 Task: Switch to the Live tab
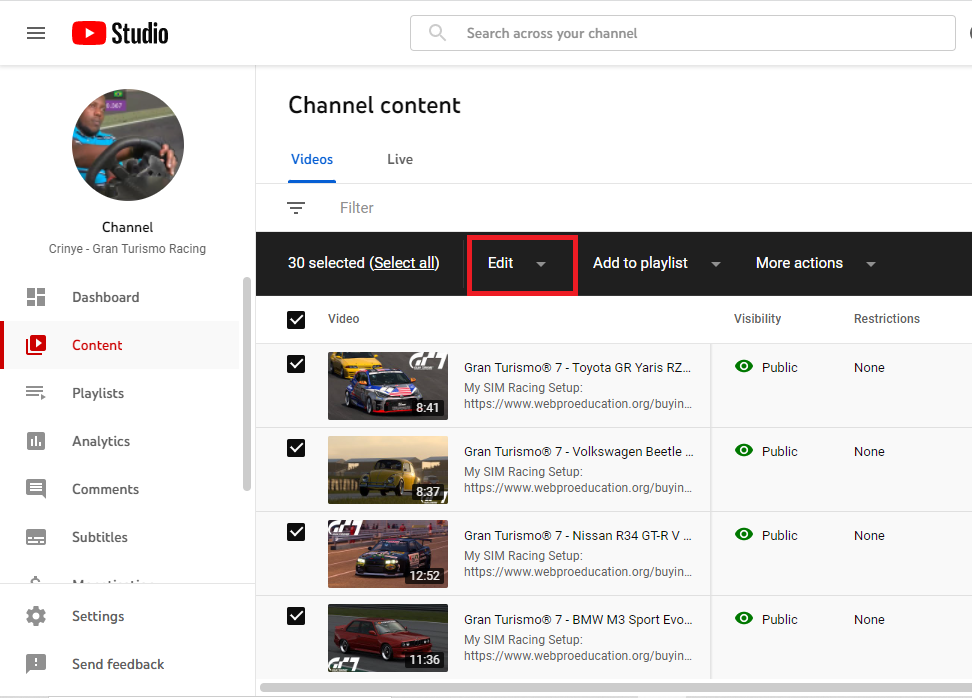400,159
